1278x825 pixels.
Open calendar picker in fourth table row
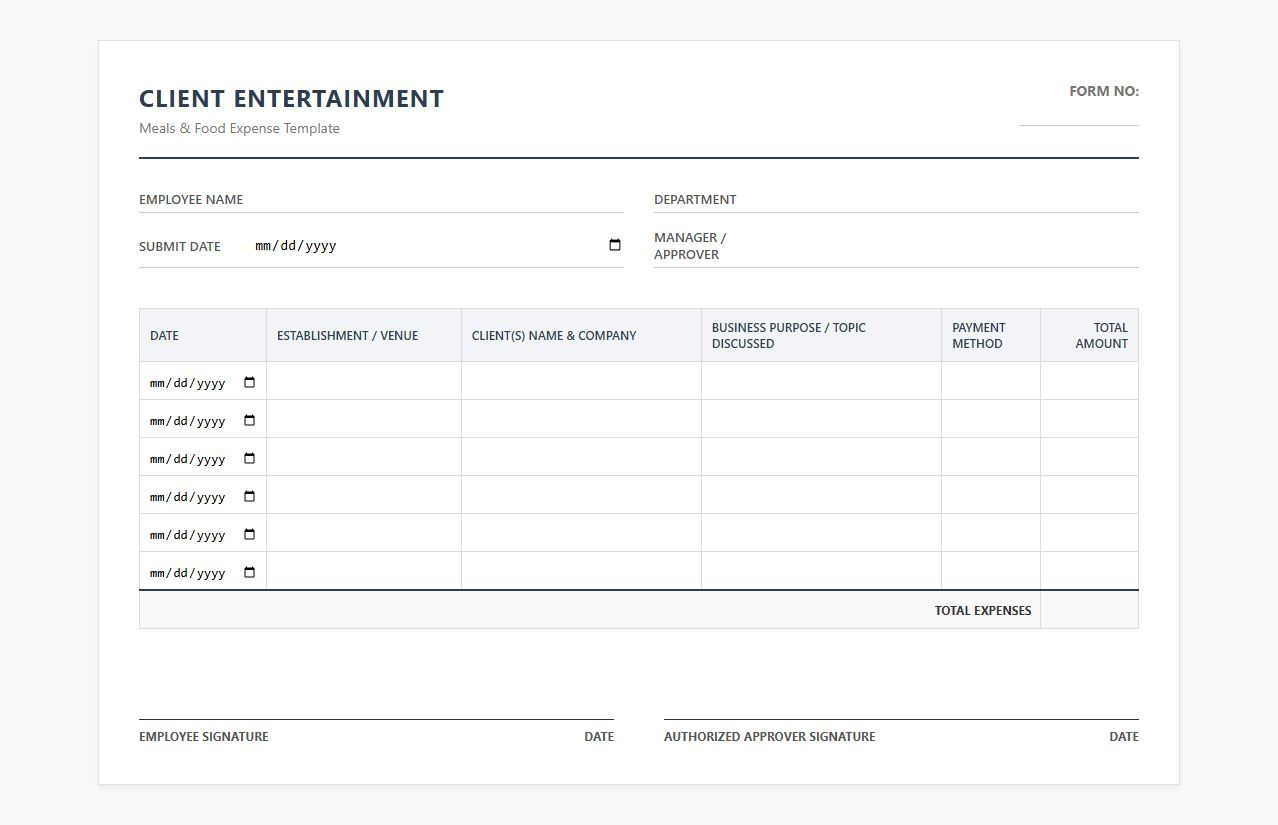pyautogui.click(x=250, y=496)
